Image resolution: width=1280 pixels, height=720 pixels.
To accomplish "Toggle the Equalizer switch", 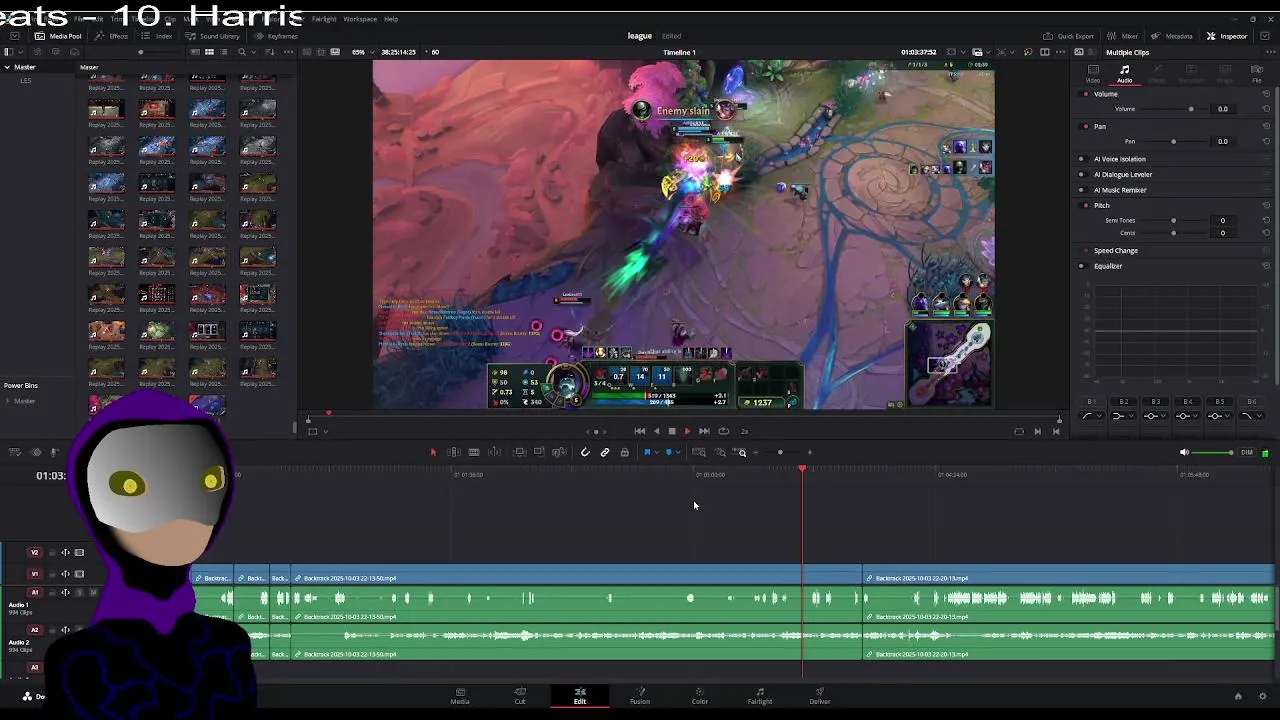I will click(1081, 266).
